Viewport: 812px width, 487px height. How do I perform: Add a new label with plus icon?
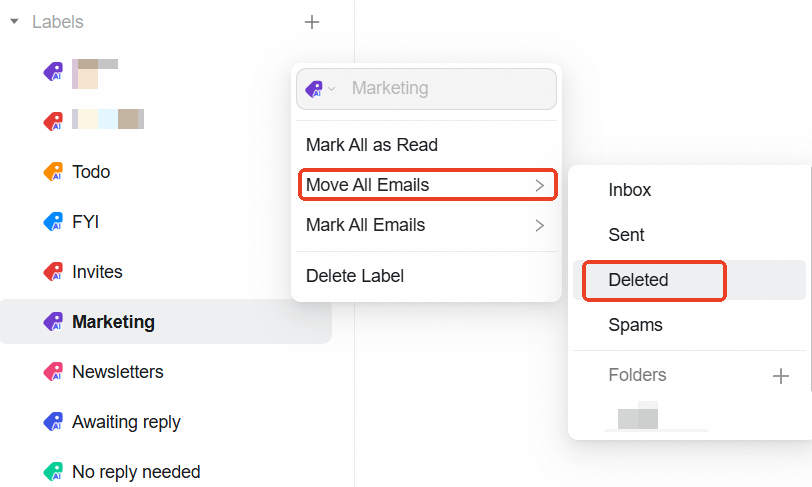(x=312, y=22)
